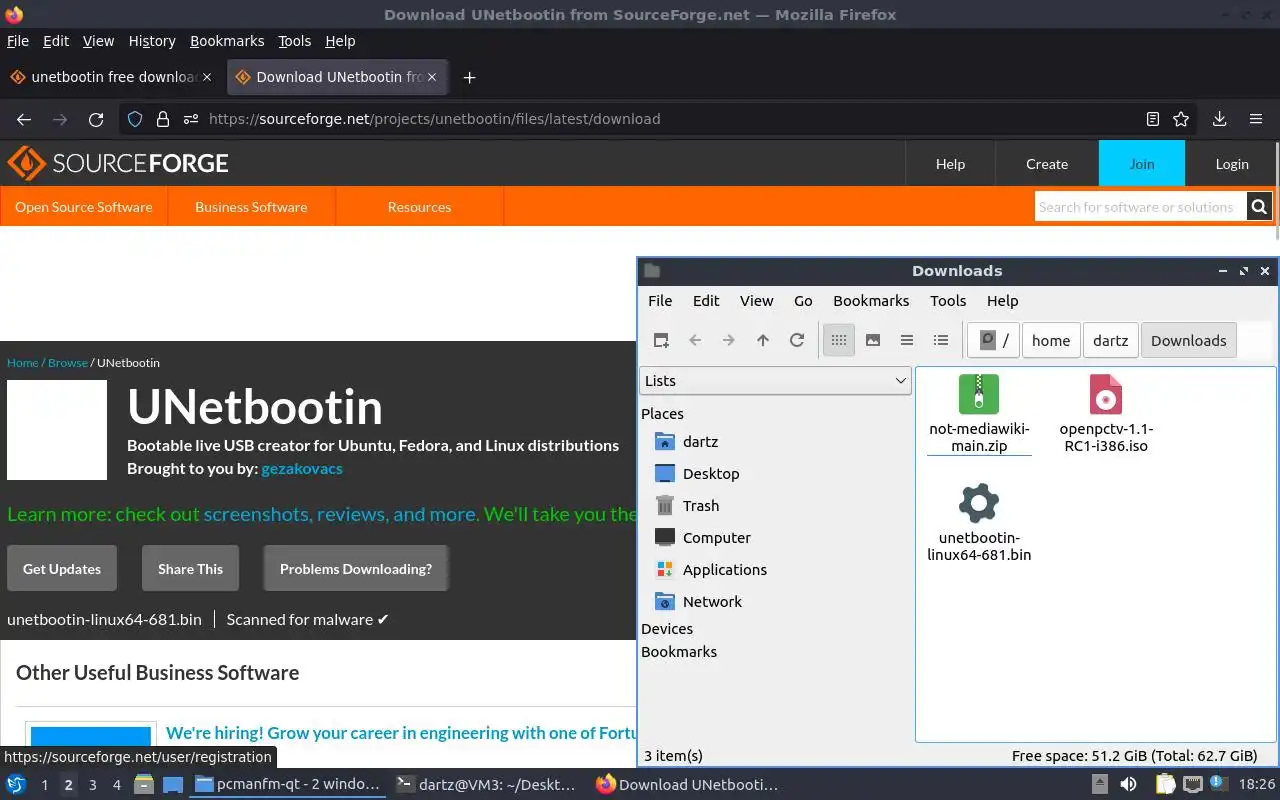The width and height of the screenshot is (1280, 800).
Task: Go up to parent folder in file manager
Action: (x=763, y=340)
